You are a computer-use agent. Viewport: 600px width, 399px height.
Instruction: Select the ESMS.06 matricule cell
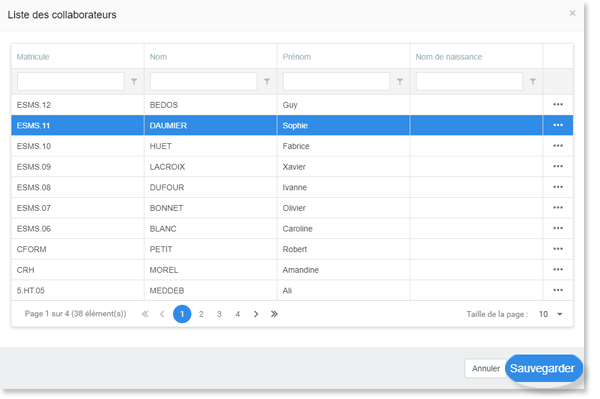pyautogui.click(x=77, y=229)
